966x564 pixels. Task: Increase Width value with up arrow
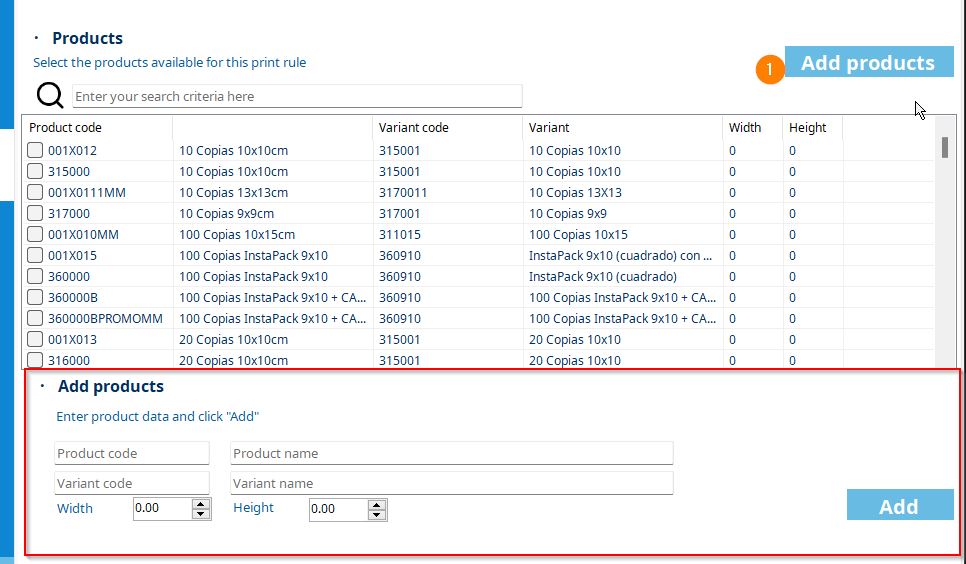[201, 504]
